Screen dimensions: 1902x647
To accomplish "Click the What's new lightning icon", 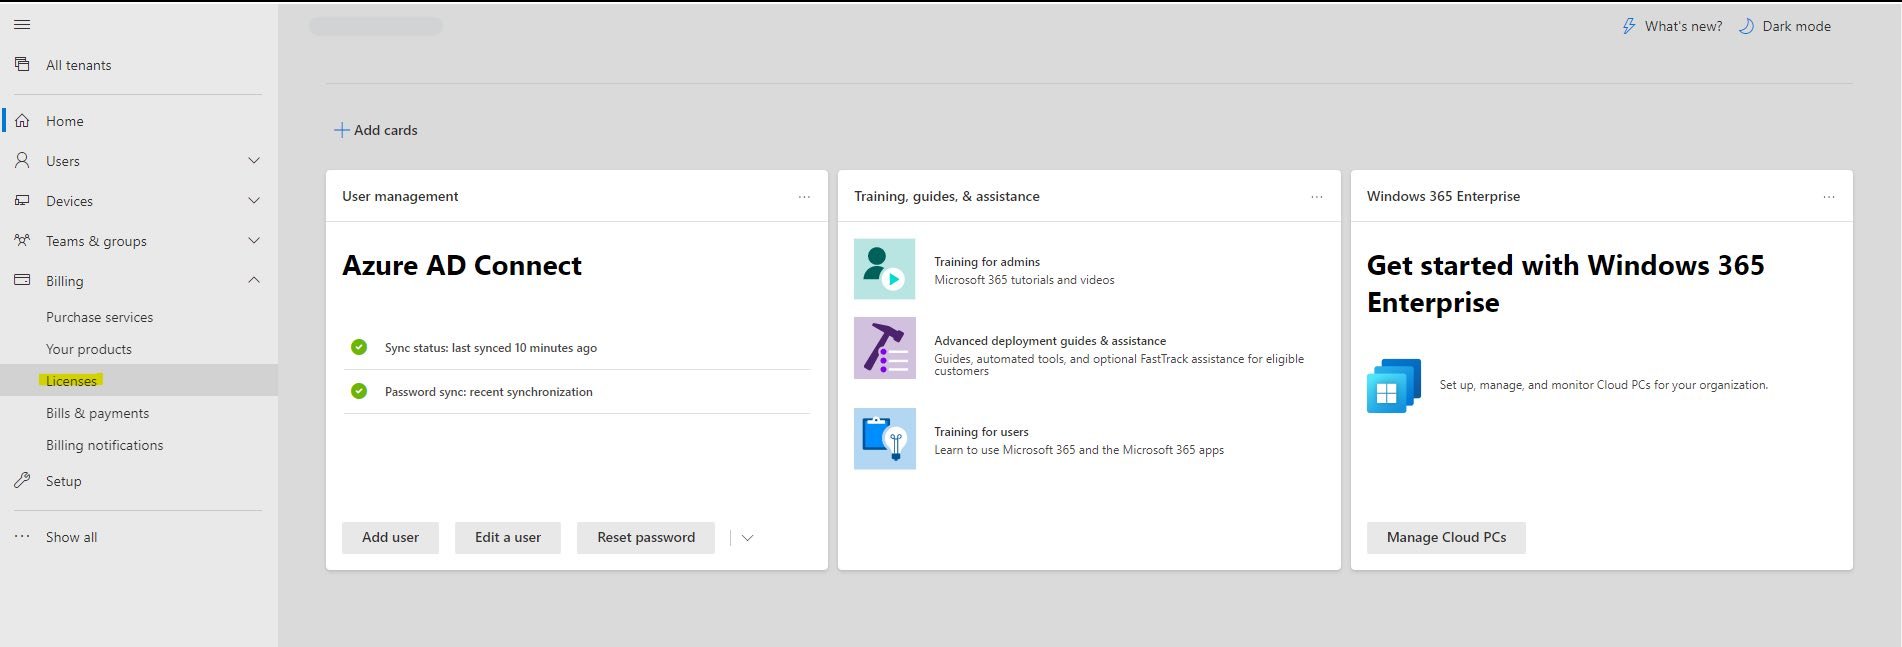I will click(1629, 26).
